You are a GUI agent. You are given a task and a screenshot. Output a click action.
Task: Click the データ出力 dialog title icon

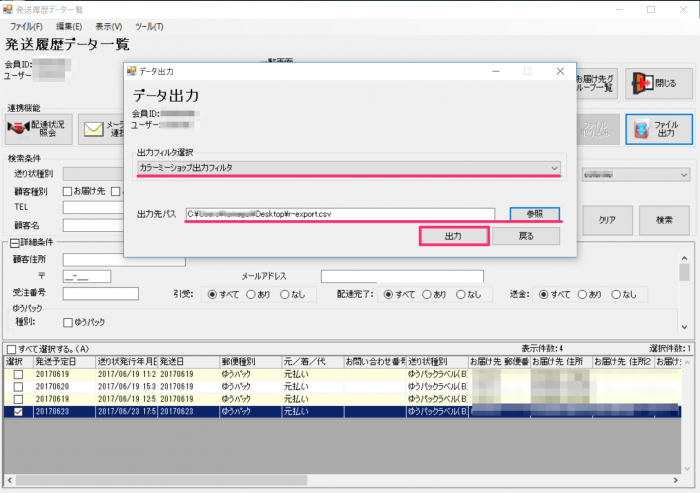click(x=131, y=71)
